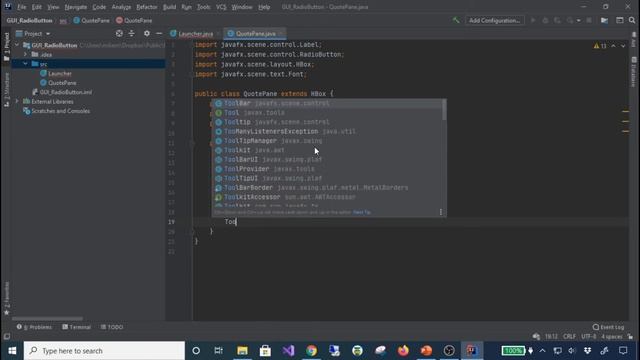Choose Tooltip completion suggestion
Screen dimensions: 640x360
coord(327,122)
